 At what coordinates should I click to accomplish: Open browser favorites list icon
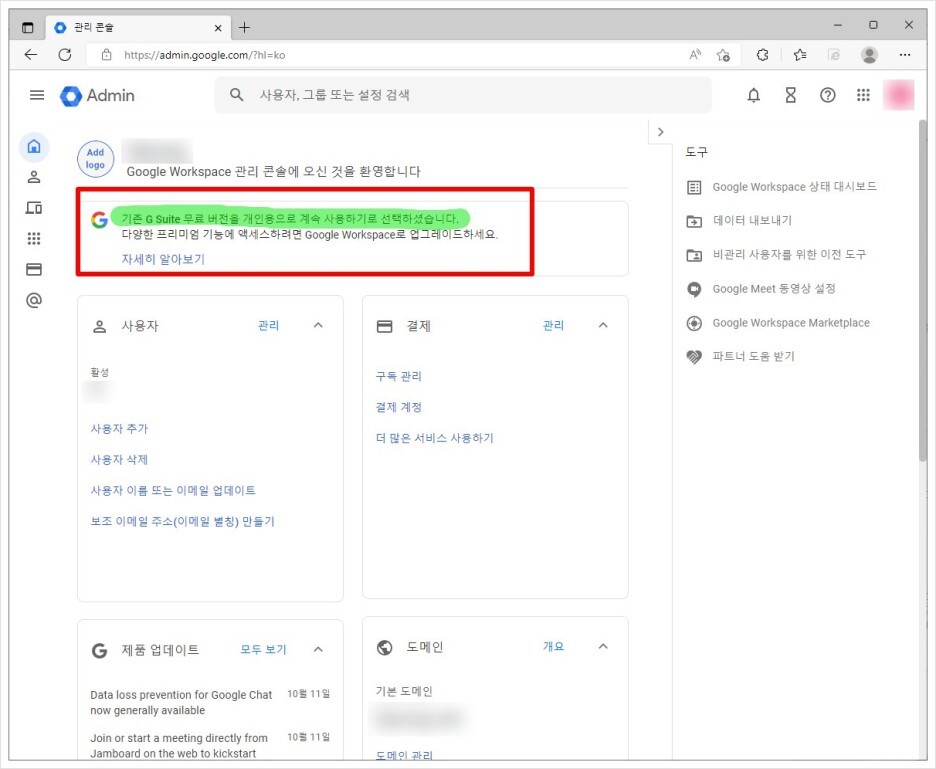[x=800, y=55]
